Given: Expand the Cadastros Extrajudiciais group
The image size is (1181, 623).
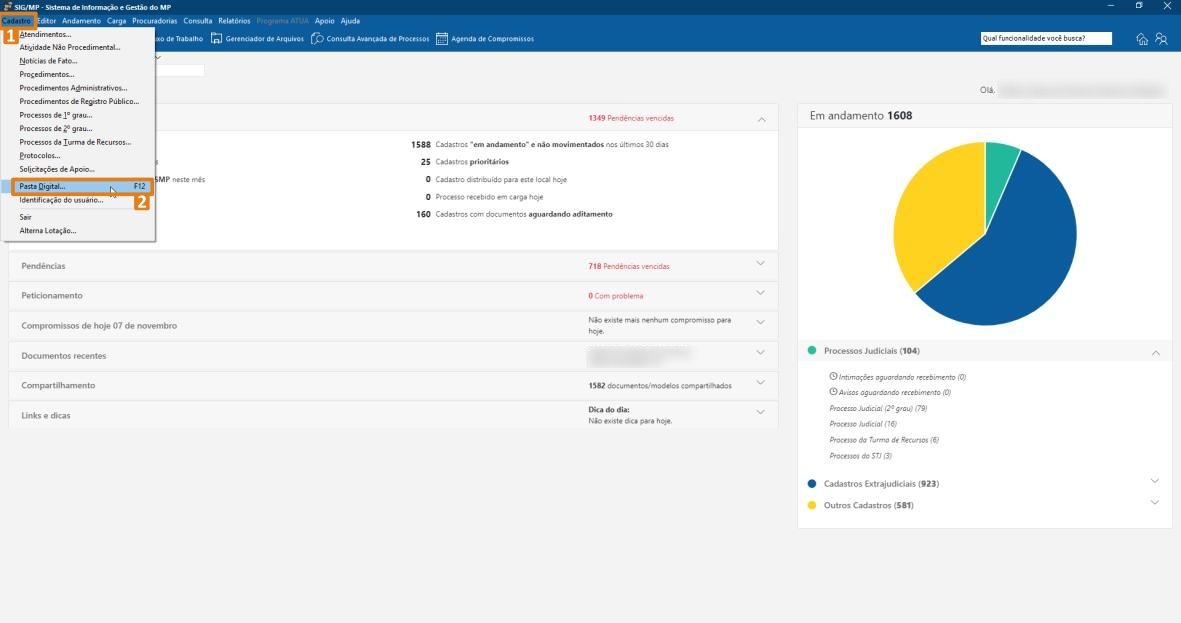Looking at the screenshot, I should click(1155, 481).
